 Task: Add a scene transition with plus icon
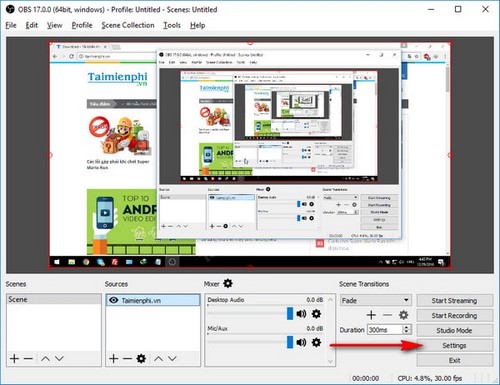click(x=371, y=315)
